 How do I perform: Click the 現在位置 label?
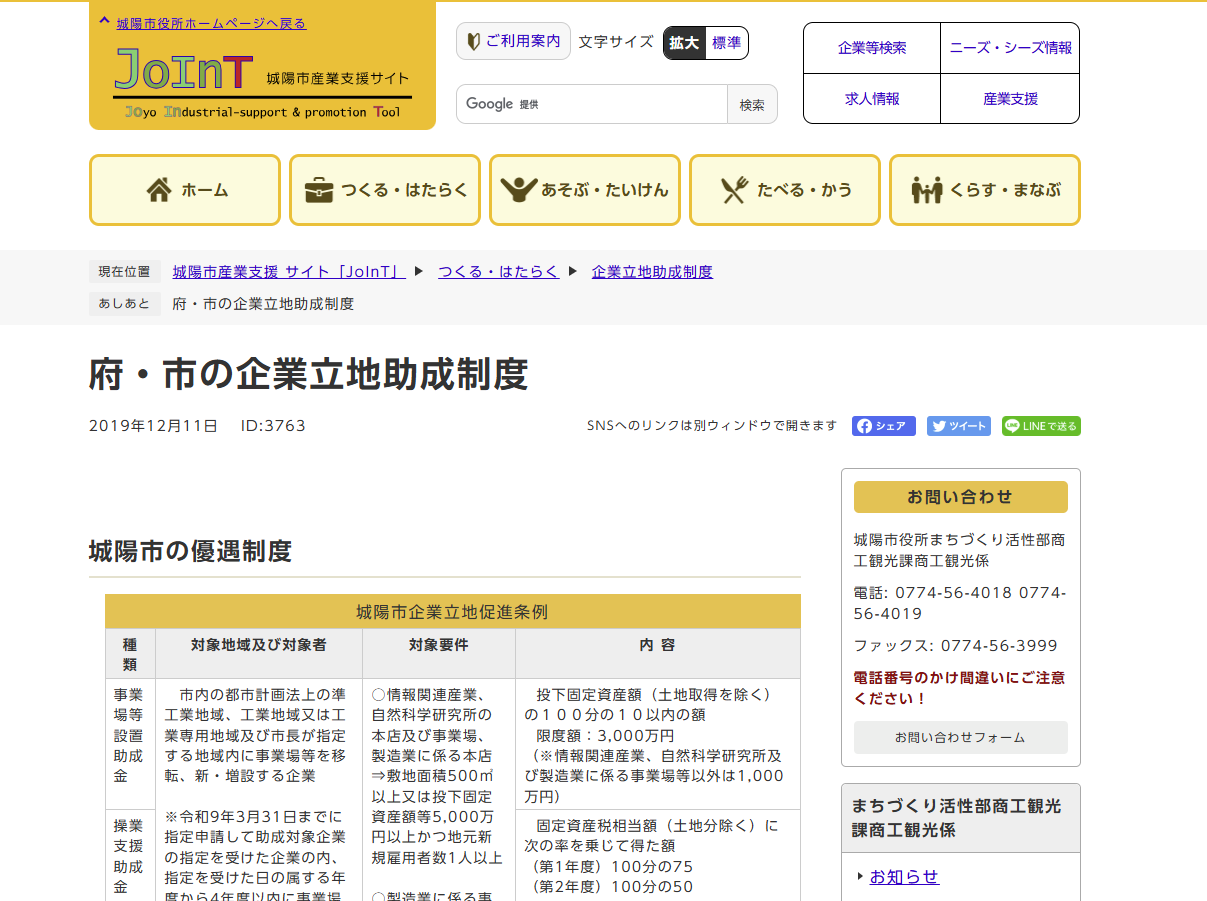[125, 272]
